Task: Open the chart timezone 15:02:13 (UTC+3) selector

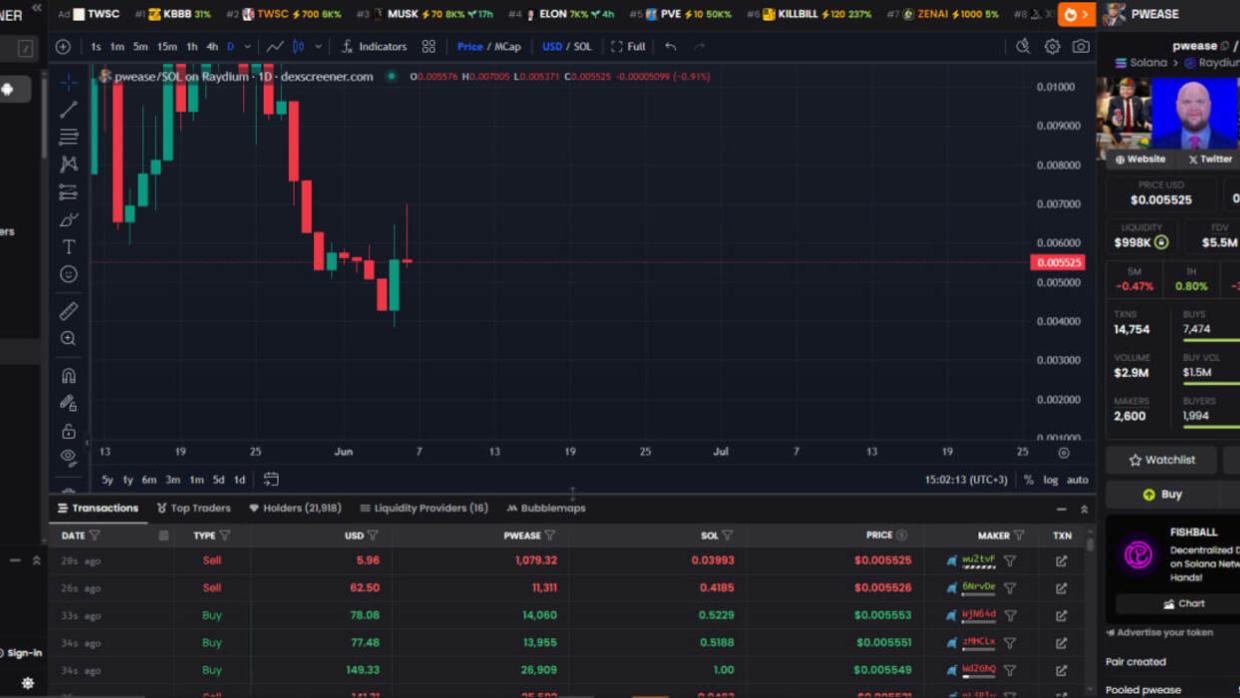Action: [966, 480]
